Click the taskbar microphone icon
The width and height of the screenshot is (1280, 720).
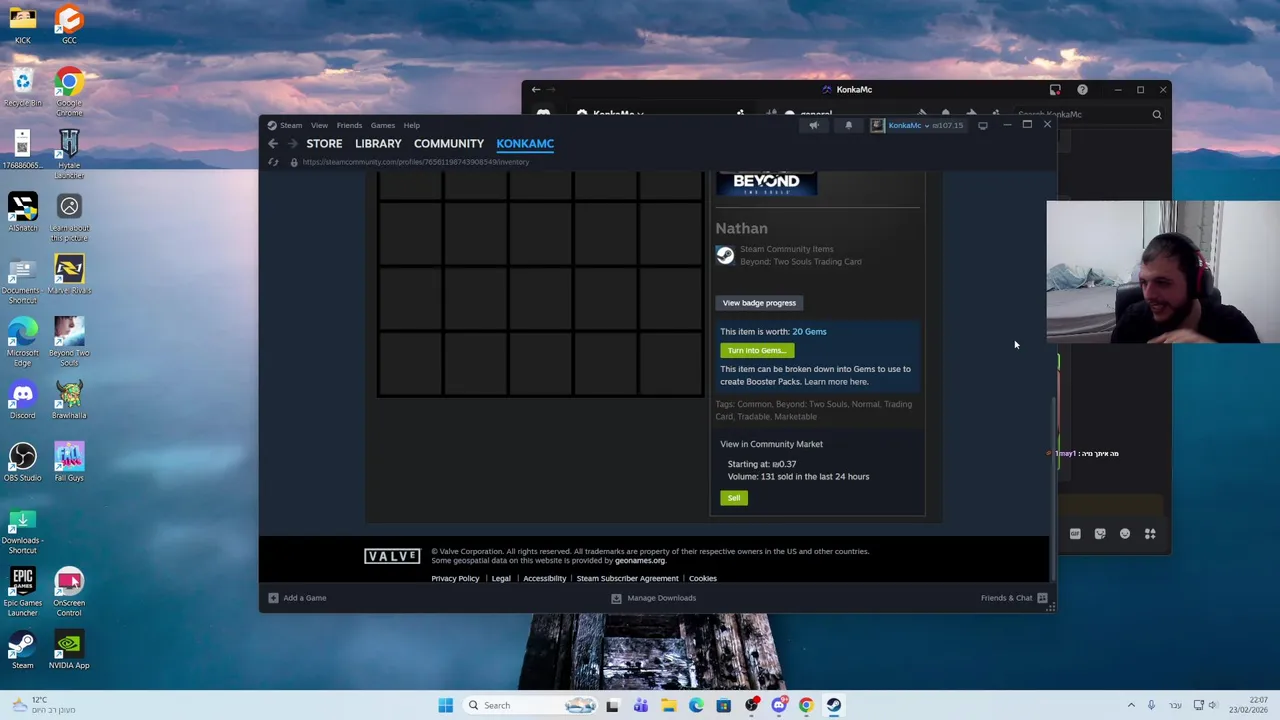[x=1151, y=705]
